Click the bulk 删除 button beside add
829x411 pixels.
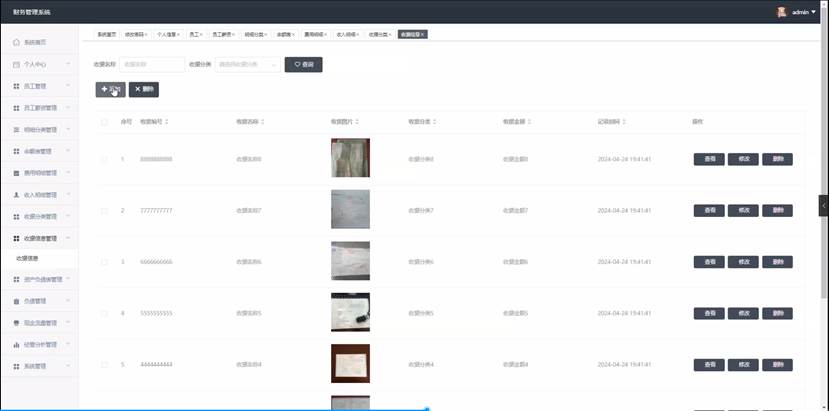click(144, 89)
